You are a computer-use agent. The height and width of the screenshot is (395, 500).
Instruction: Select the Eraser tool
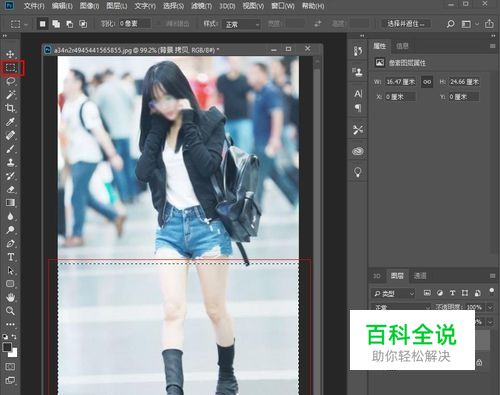tap(10, 189)
